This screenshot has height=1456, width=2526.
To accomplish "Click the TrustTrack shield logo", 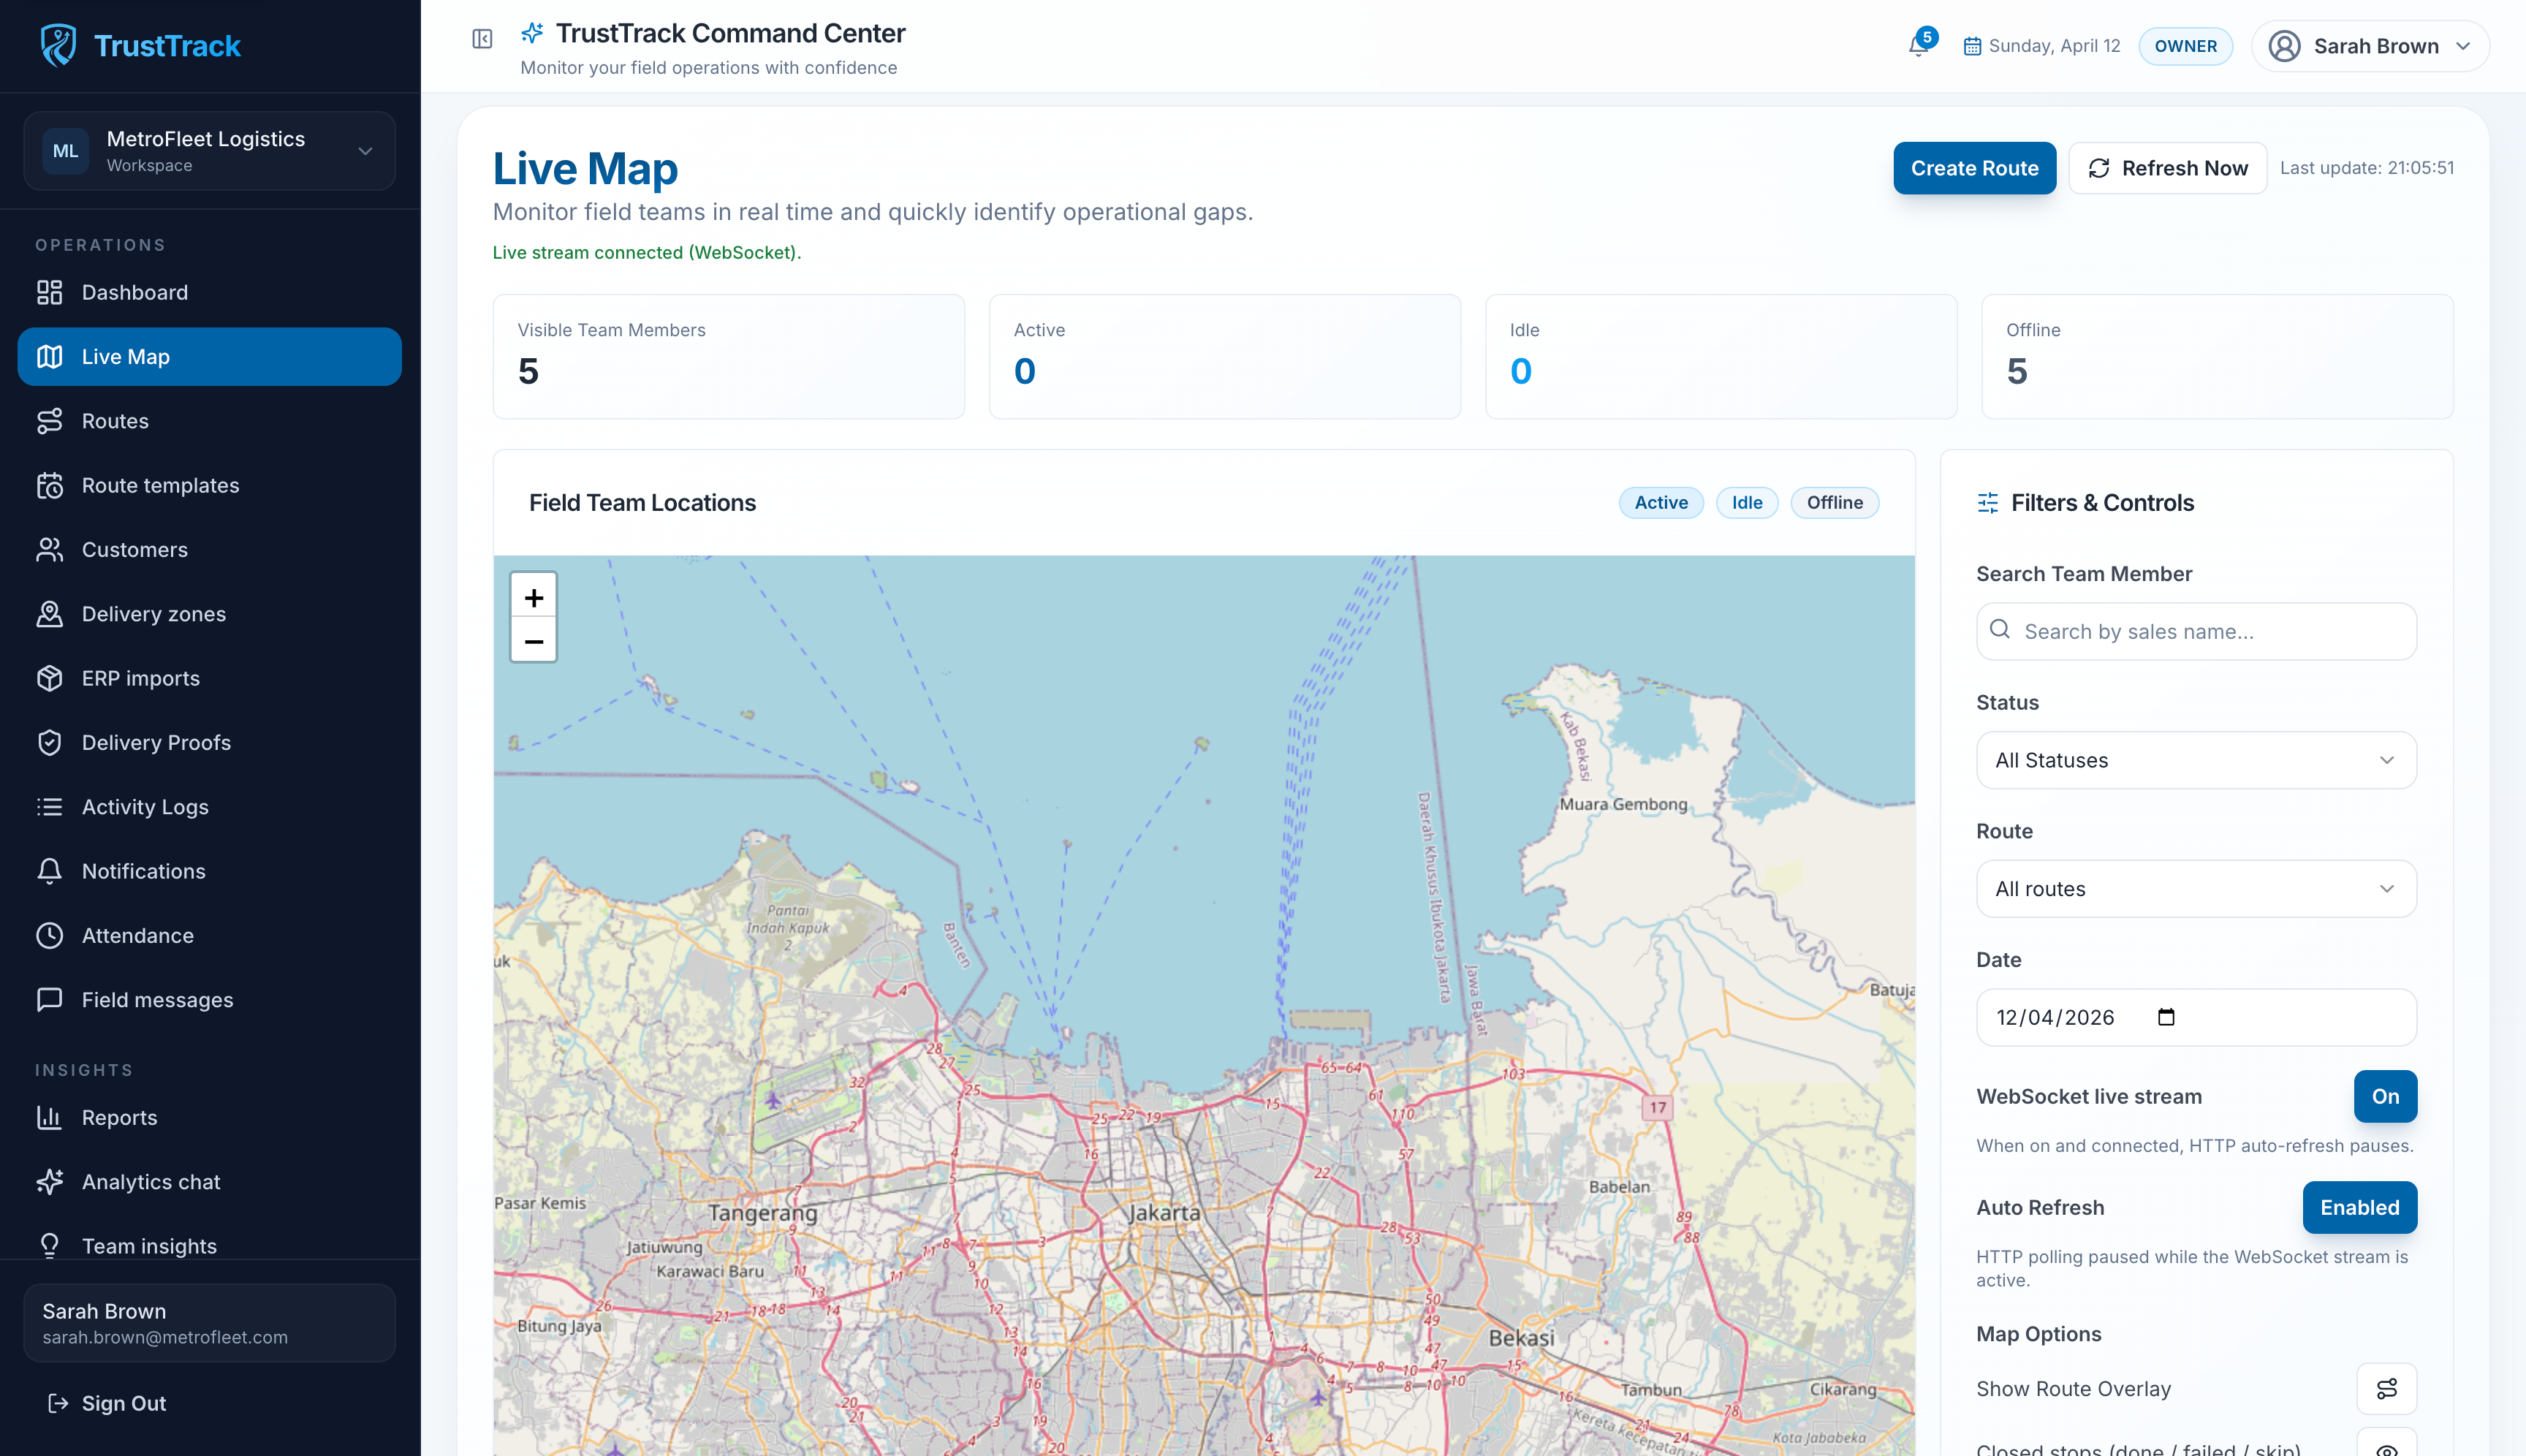I will (x=58, y=45).
